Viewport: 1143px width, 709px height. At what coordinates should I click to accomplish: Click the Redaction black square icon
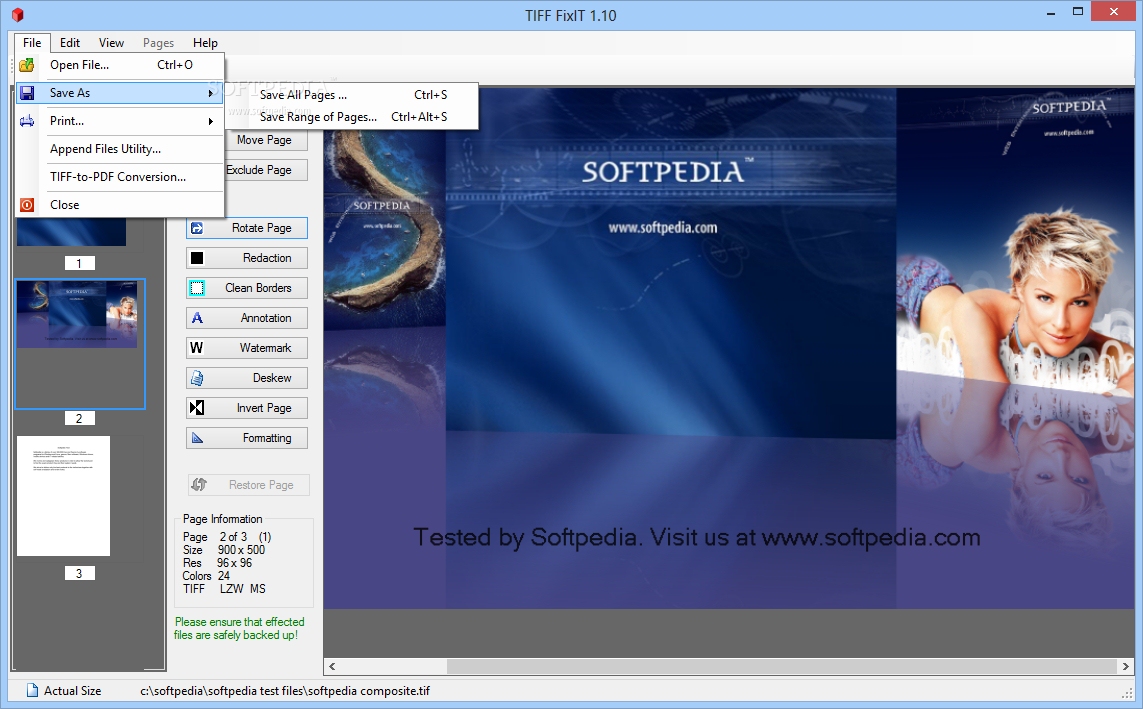[197, 258]
